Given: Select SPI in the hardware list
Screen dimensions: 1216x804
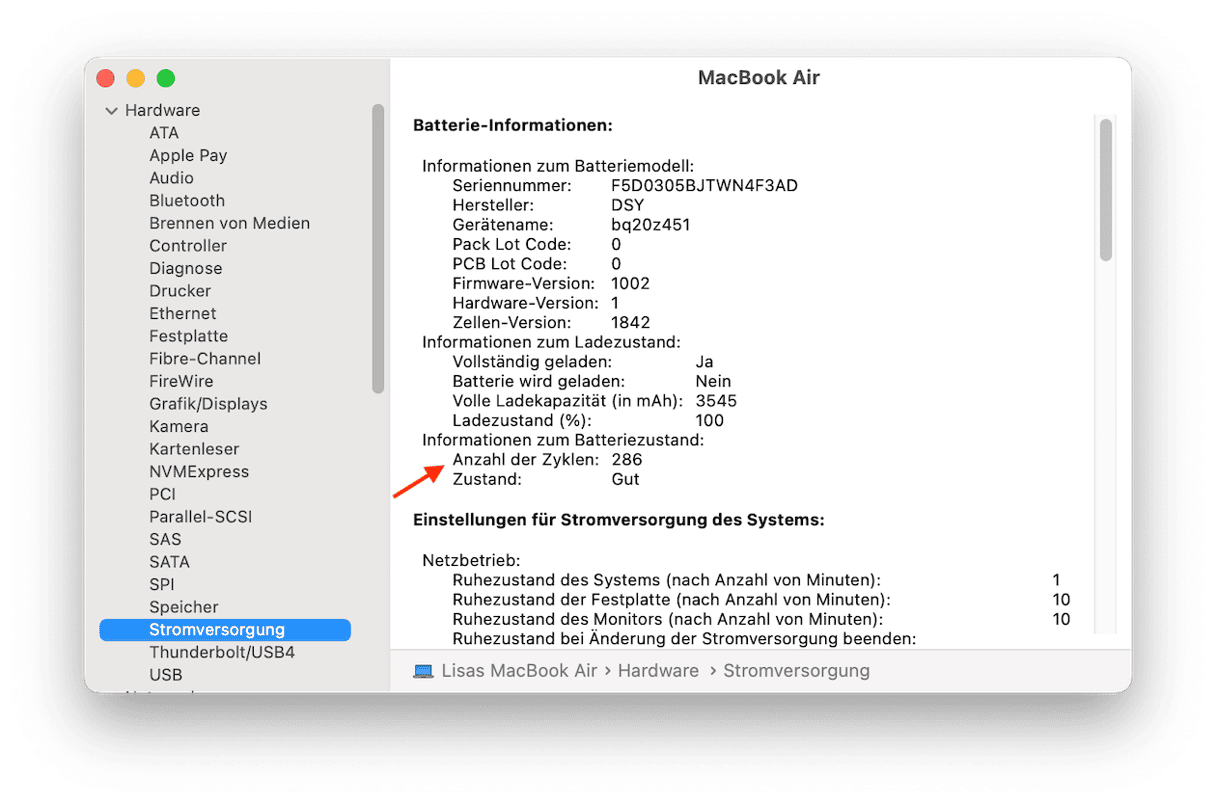Looking at the screenshot, I should click(x=162, y=585).
